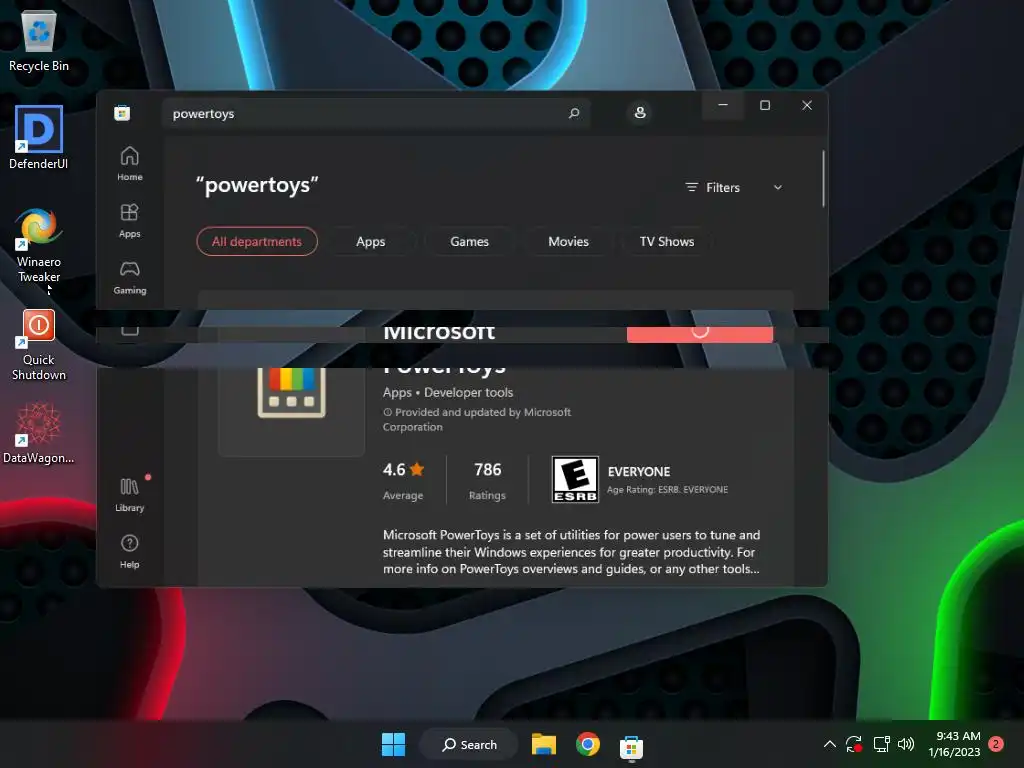This screenshot has height=768, width=1024.
Task: Select the Games filter tab
Action: click(469, 242)
